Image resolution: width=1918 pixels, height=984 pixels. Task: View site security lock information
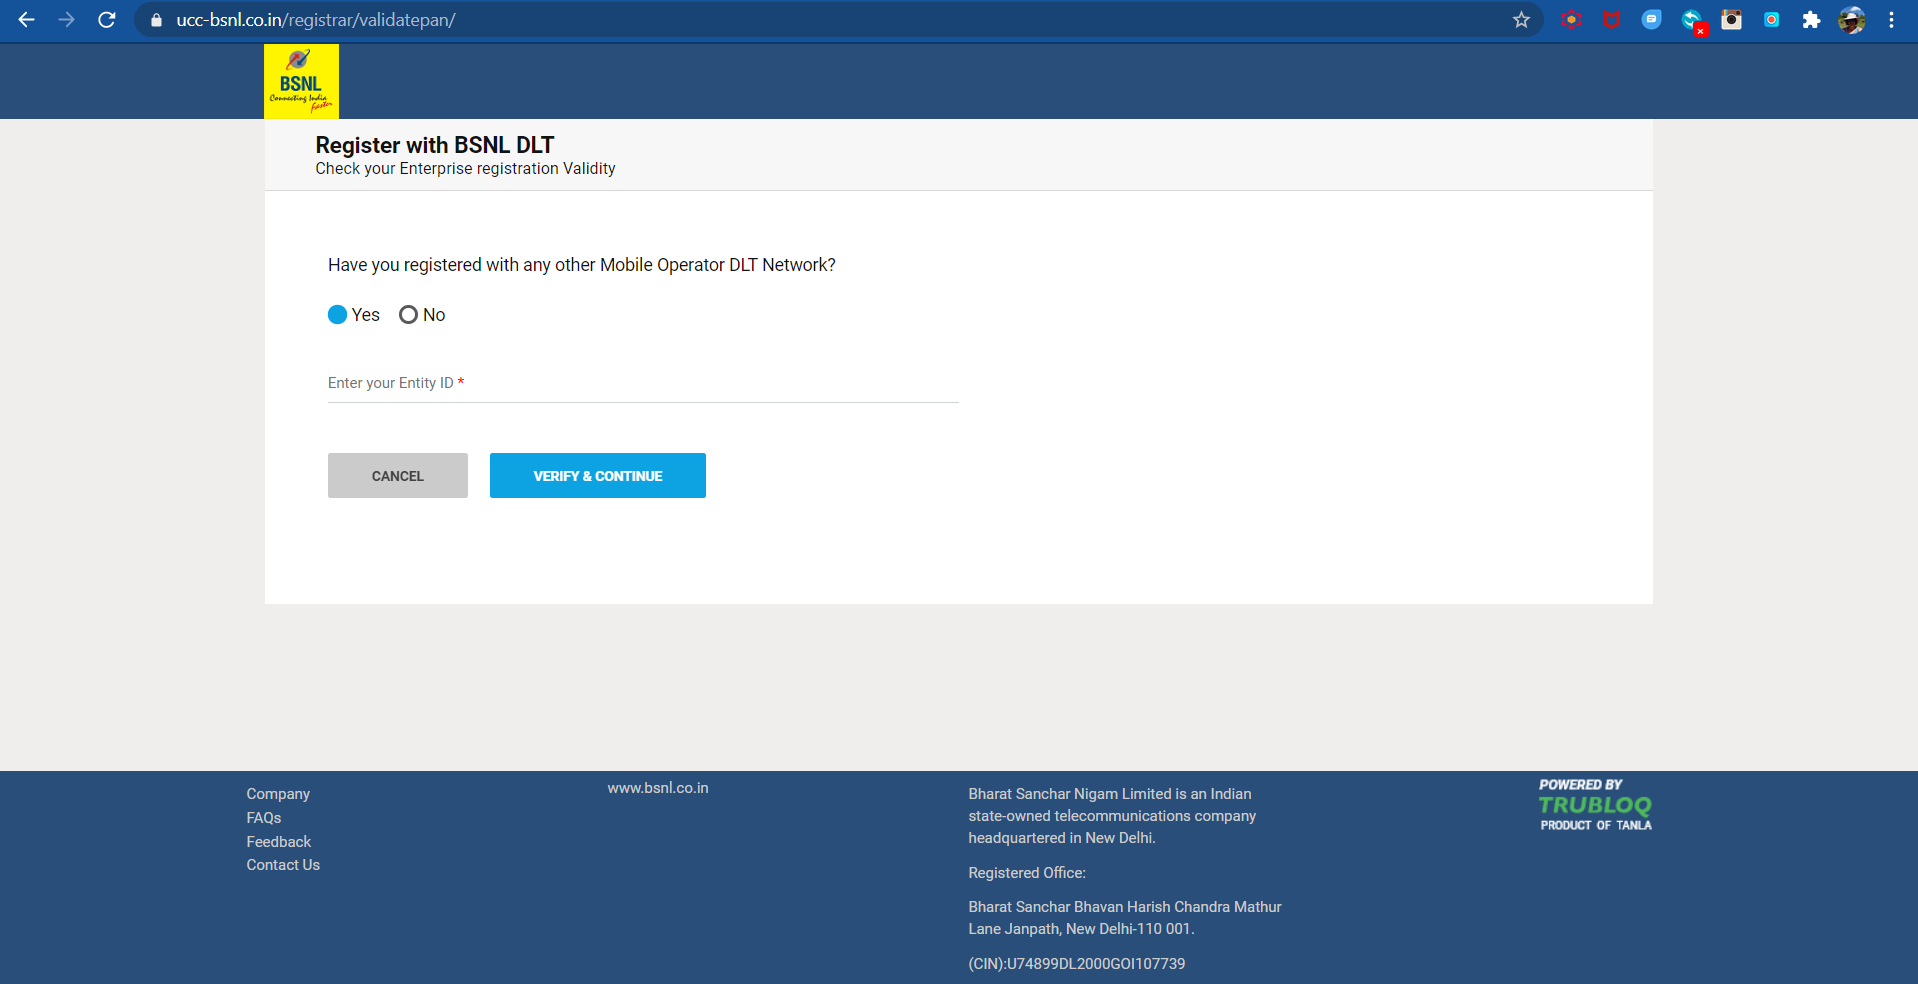click(156, 20)
